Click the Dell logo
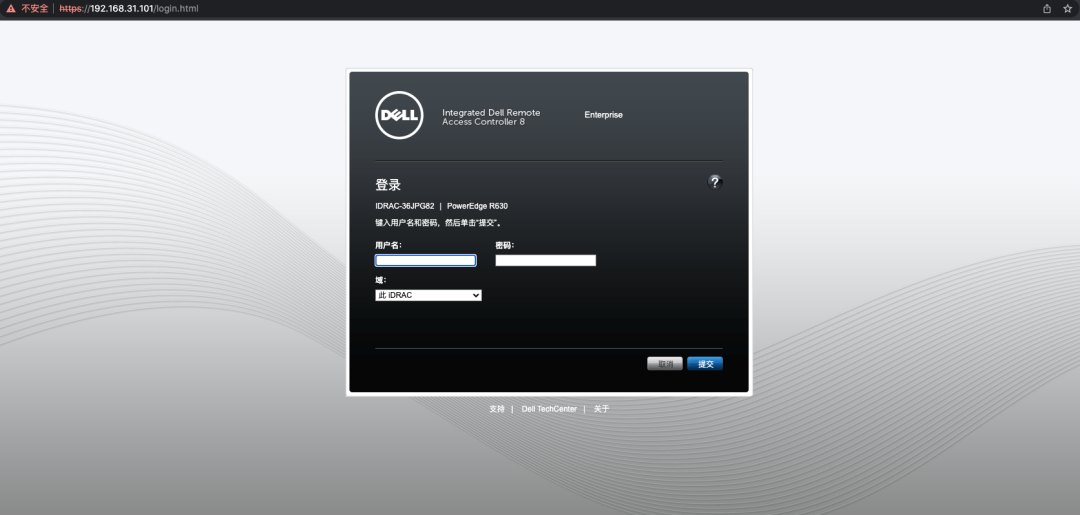 (x=400, y=115)
